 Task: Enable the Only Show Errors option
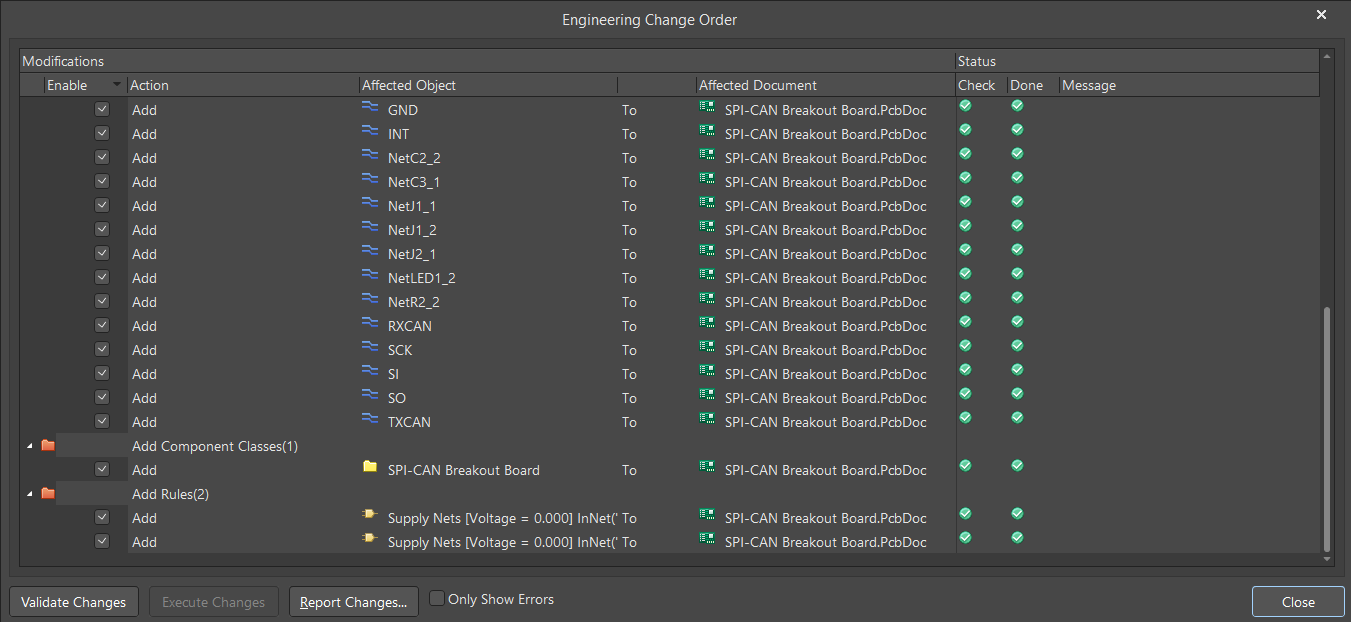coord(437,599)
